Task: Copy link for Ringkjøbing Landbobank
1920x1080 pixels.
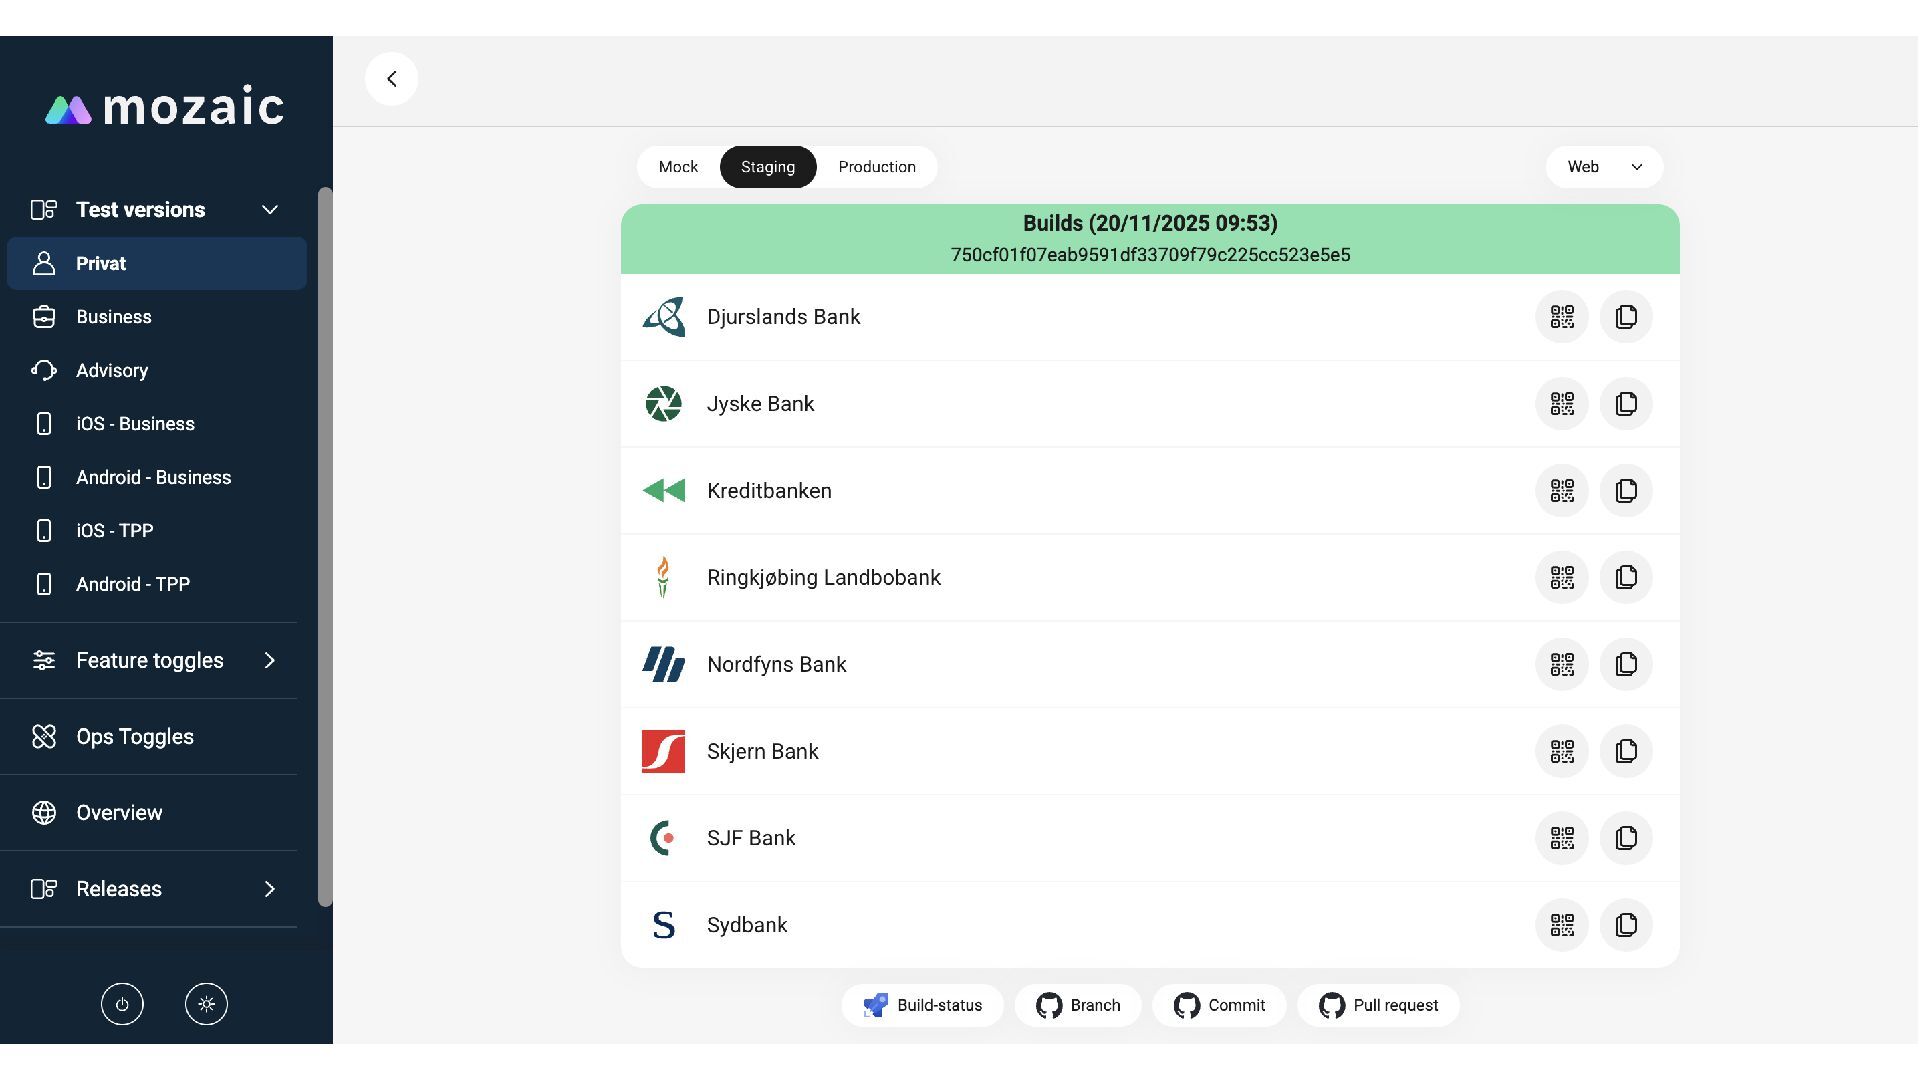Action: pyautogui.click(x=1625, y=578)
